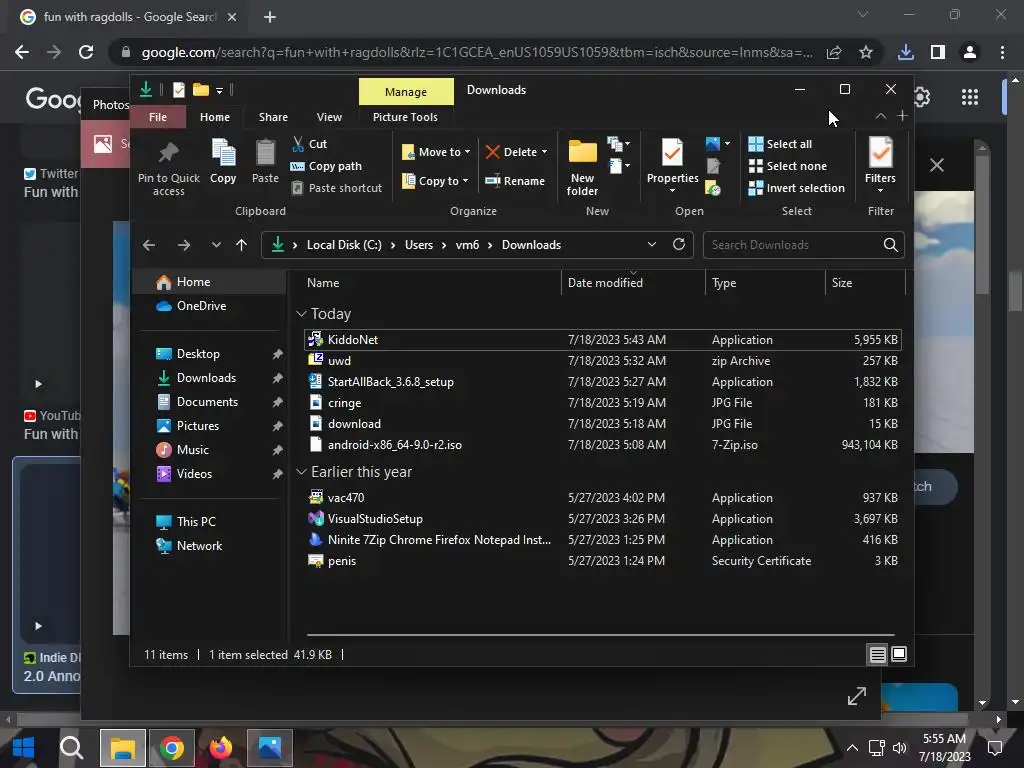Click Invert selection
This screenshot has height=768, width=1024.
pyautogui.click(x=797, y=188)
